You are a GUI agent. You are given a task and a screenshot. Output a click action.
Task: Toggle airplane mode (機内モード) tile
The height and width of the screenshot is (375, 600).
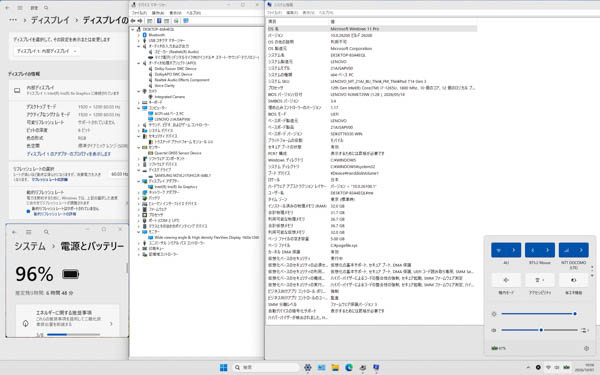click(x=506, y=280)
